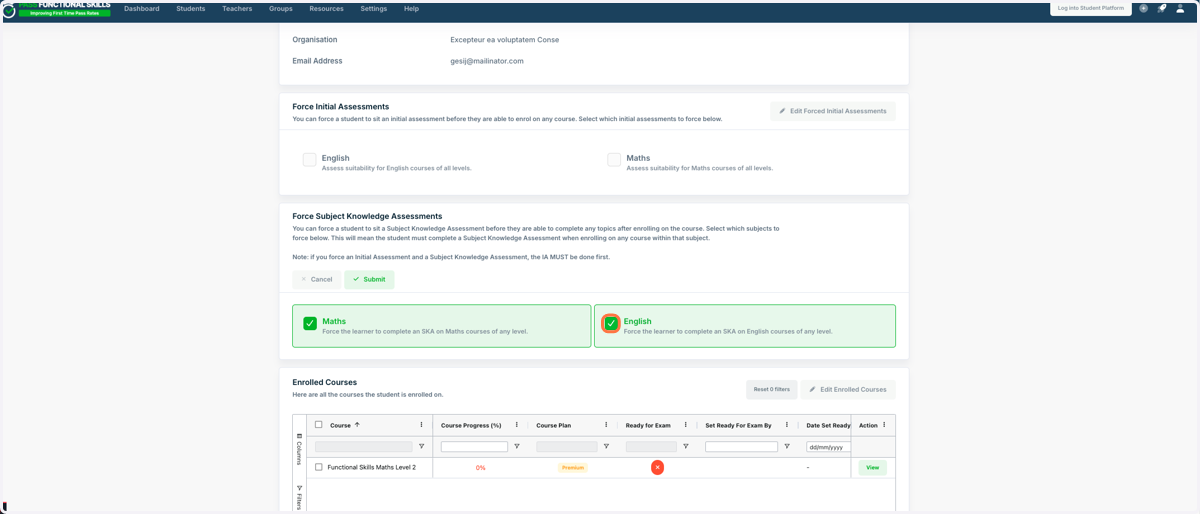The width and height of the screenshot is (1200, 514).
Task: Untick the Maths SKA checkbox
Action: click(310, 323)
